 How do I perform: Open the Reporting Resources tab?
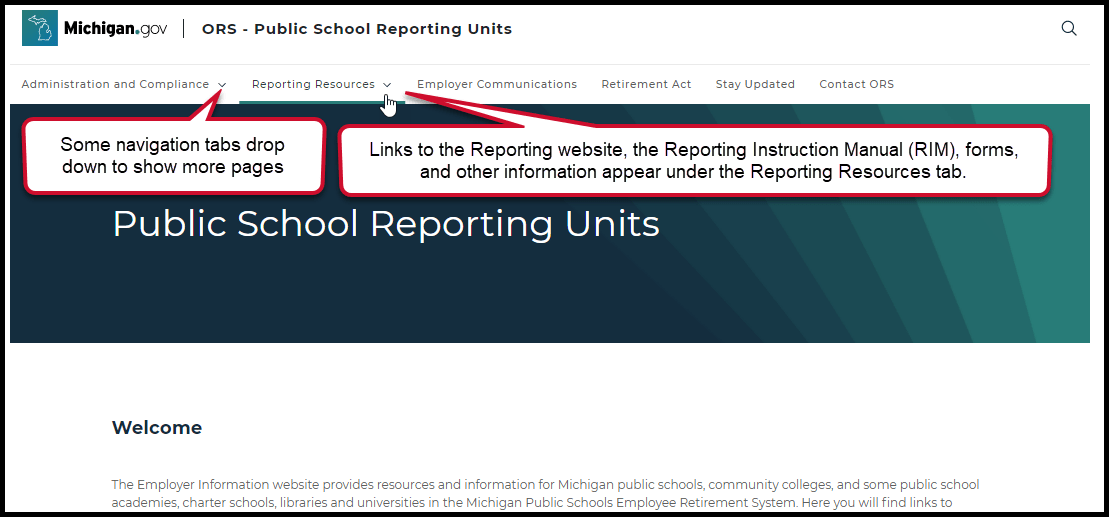(313, 85)
